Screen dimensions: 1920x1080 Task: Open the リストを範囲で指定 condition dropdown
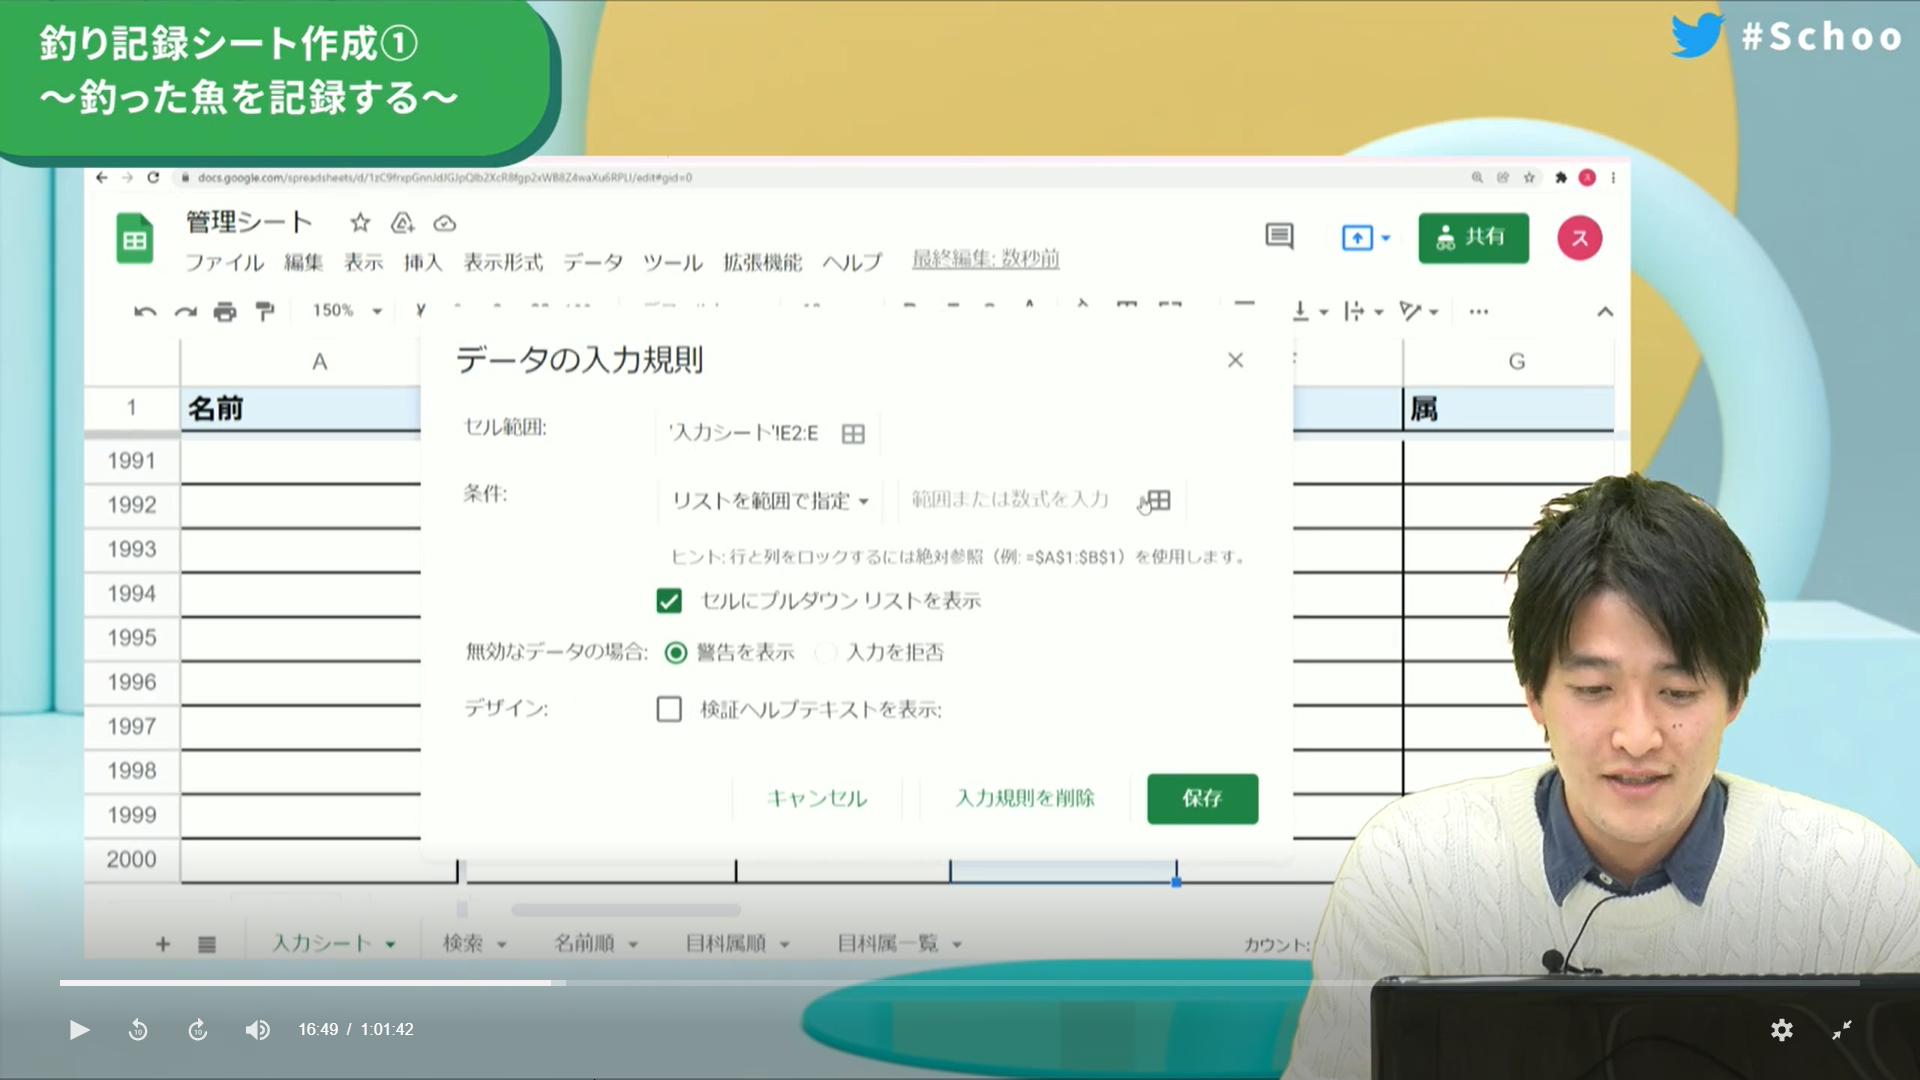click(770, 500)
